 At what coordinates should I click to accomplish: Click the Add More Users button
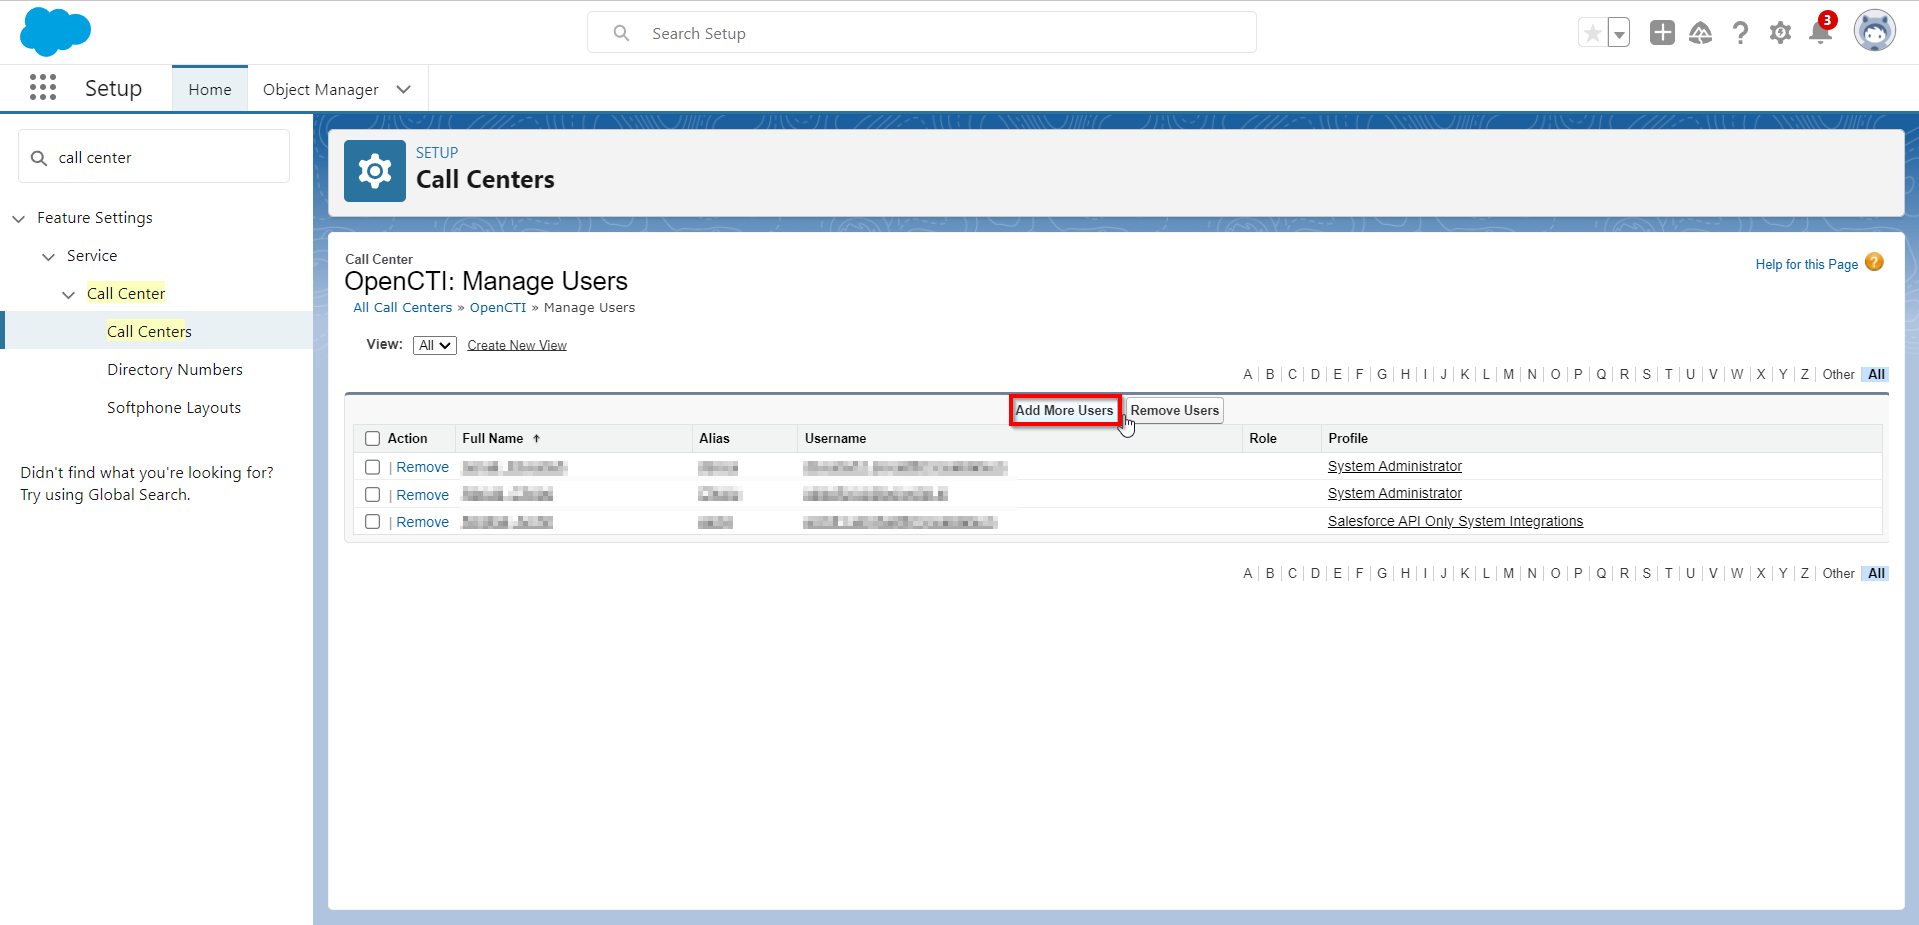click(x=1064, y=410)
